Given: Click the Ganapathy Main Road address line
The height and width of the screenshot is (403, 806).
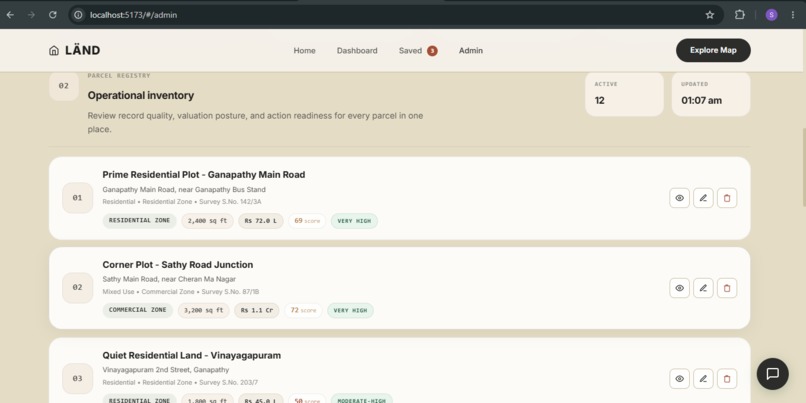Looking at the screenshot, I should click(184, 190).
